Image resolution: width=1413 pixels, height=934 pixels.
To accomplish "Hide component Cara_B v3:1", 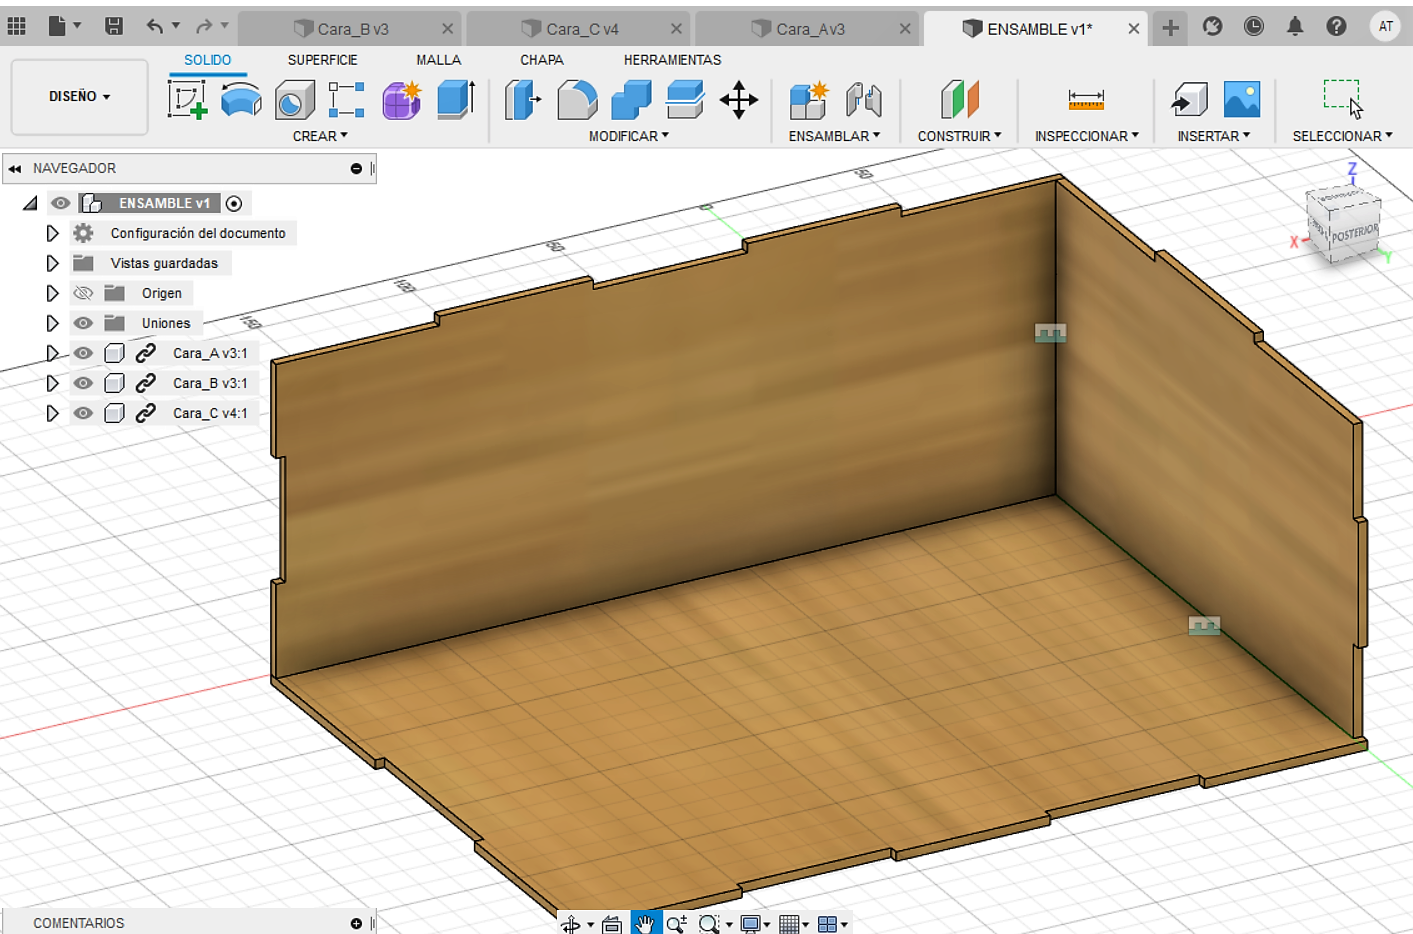I will (83, 383).
